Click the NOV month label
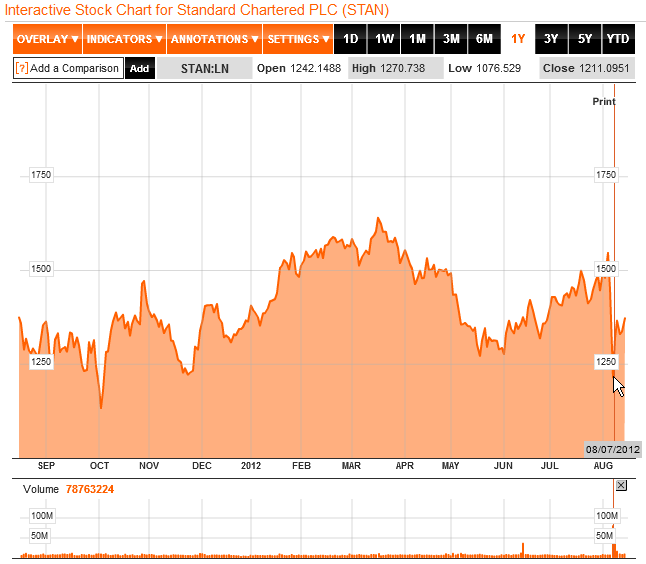Image resolution: width=646 pixels, height=564 pixels. pos(149,466)
